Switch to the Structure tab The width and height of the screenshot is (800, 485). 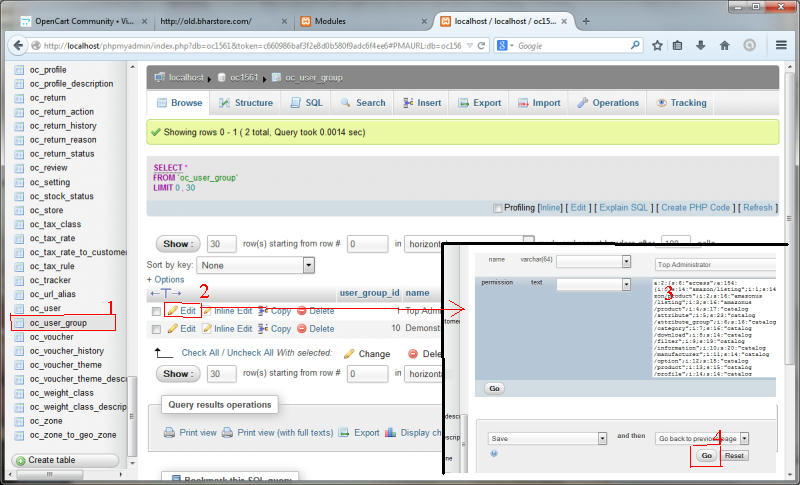(246, 103)
